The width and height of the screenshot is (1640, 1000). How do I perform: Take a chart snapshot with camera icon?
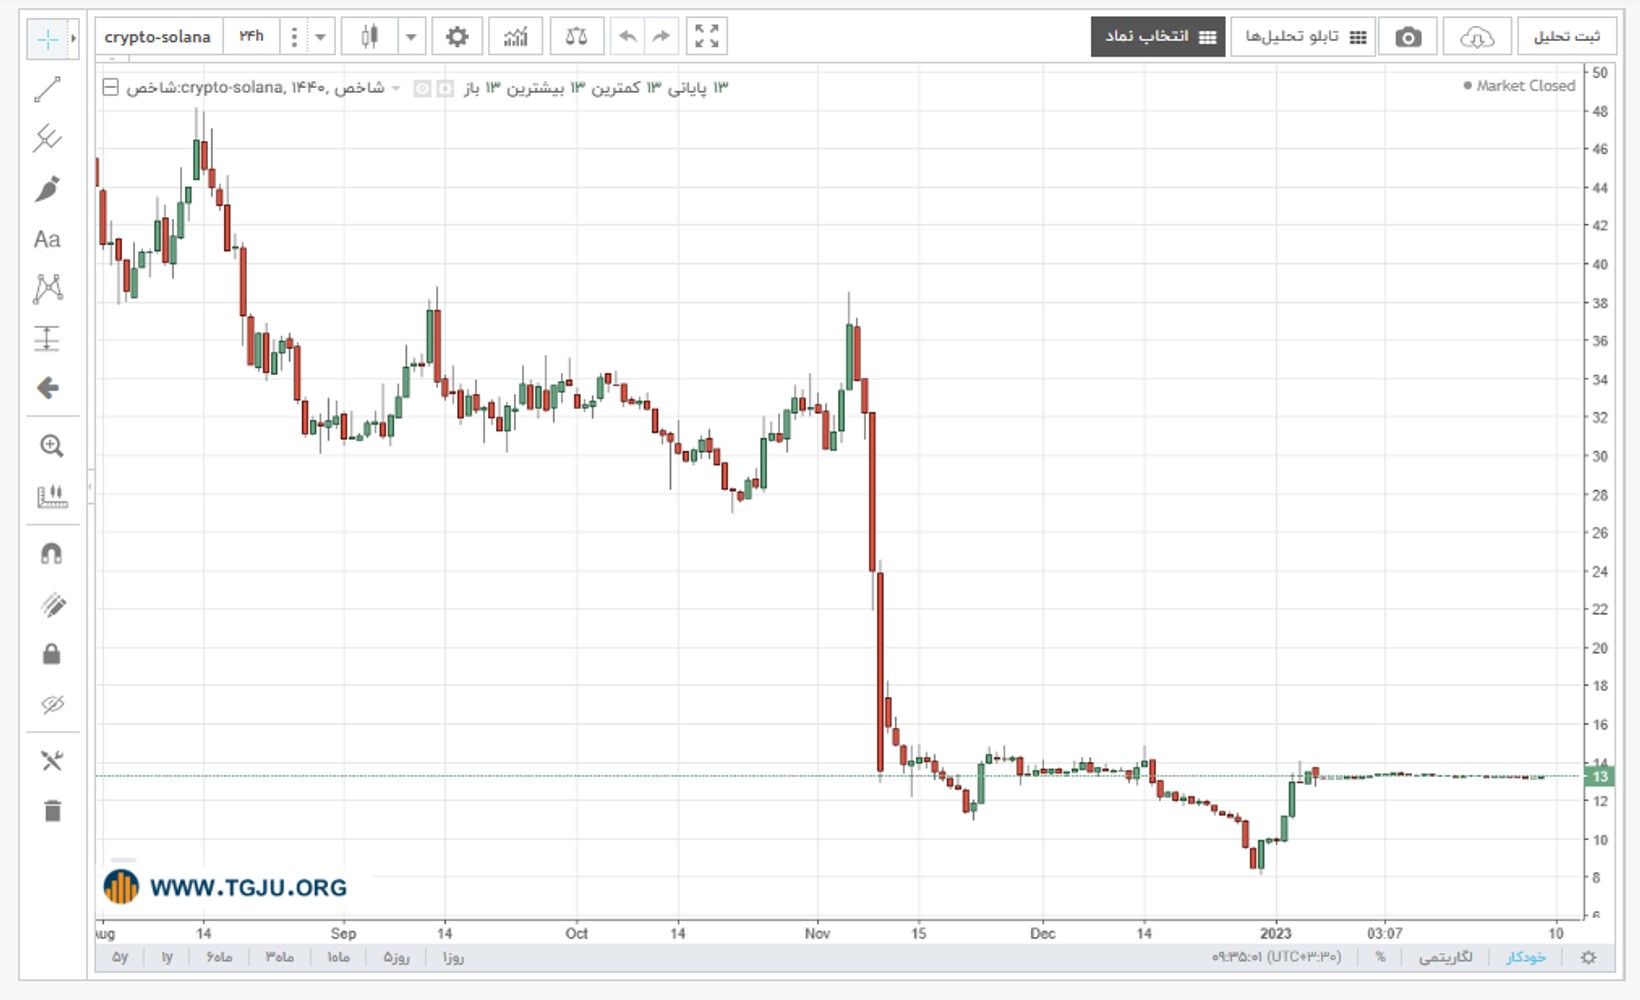click(1408, 37)
